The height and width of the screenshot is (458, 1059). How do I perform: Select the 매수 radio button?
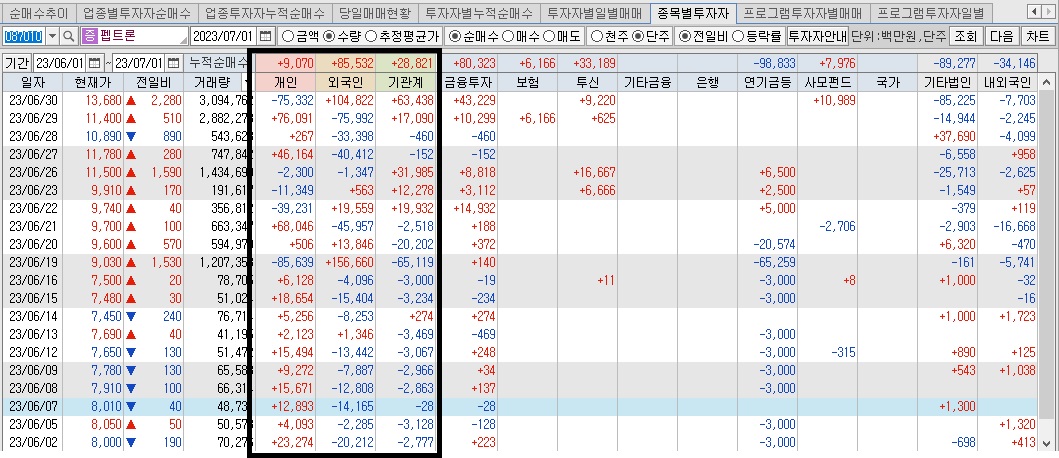coord(508,36)
